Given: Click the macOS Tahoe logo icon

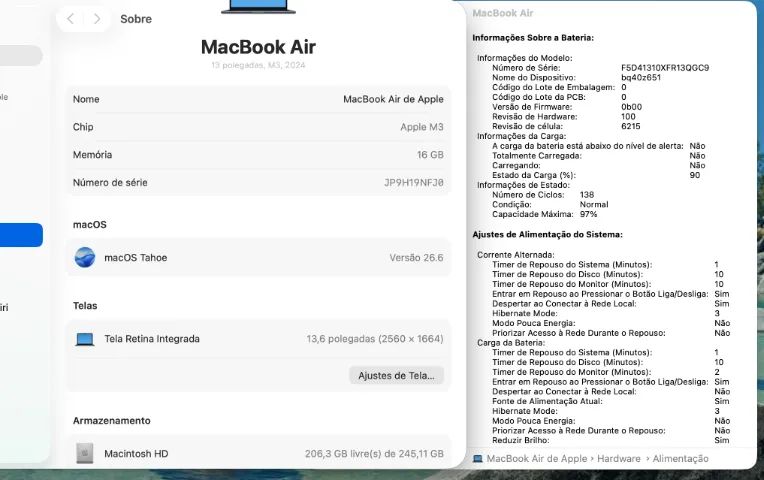Looking at the screenshot, I should click(85, 257).
